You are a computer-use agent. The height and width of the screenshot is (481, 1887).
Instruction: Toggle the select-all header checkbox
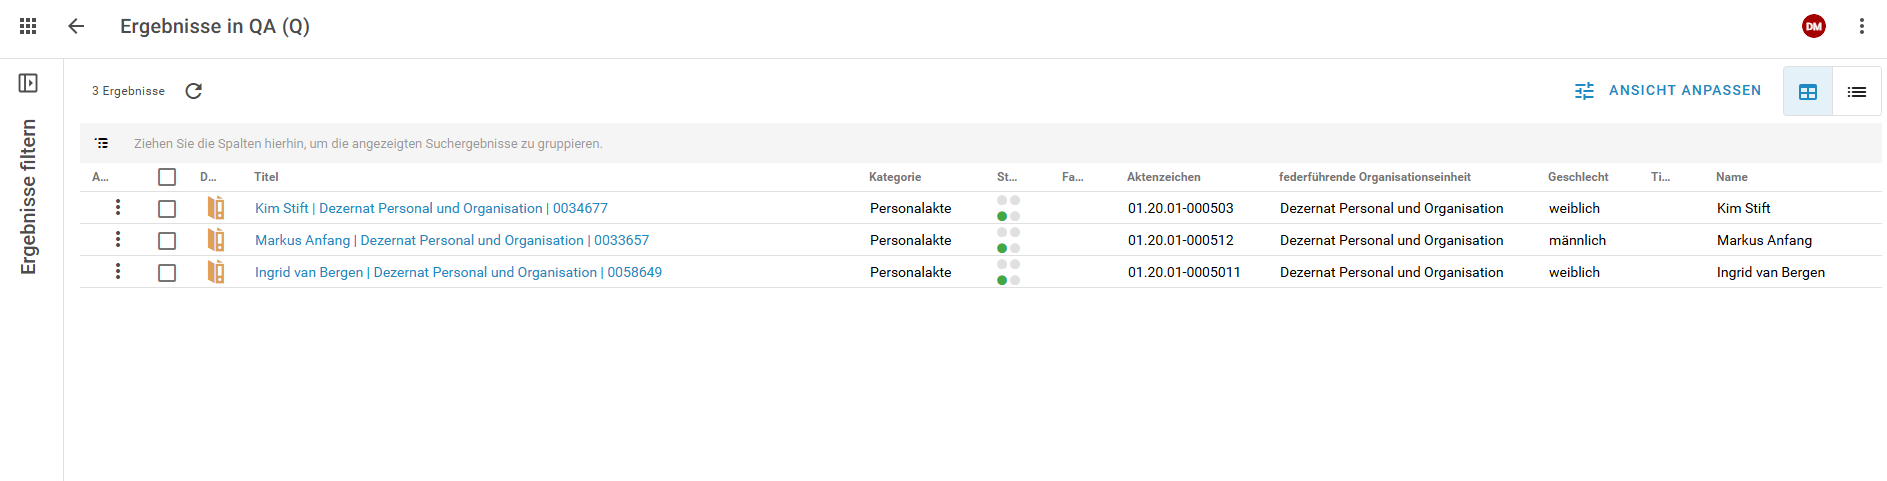167,177
